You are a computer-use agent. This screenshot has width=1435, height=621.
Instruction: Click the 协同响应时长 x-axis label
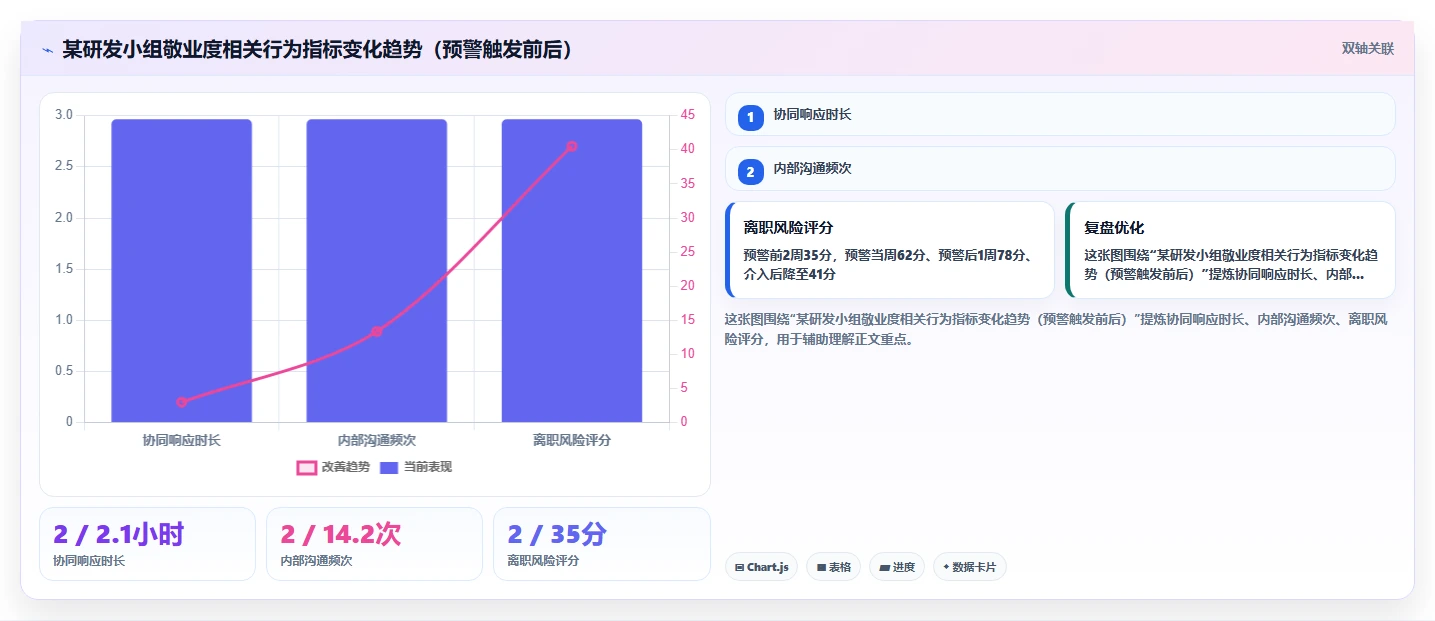pos(181,440)
